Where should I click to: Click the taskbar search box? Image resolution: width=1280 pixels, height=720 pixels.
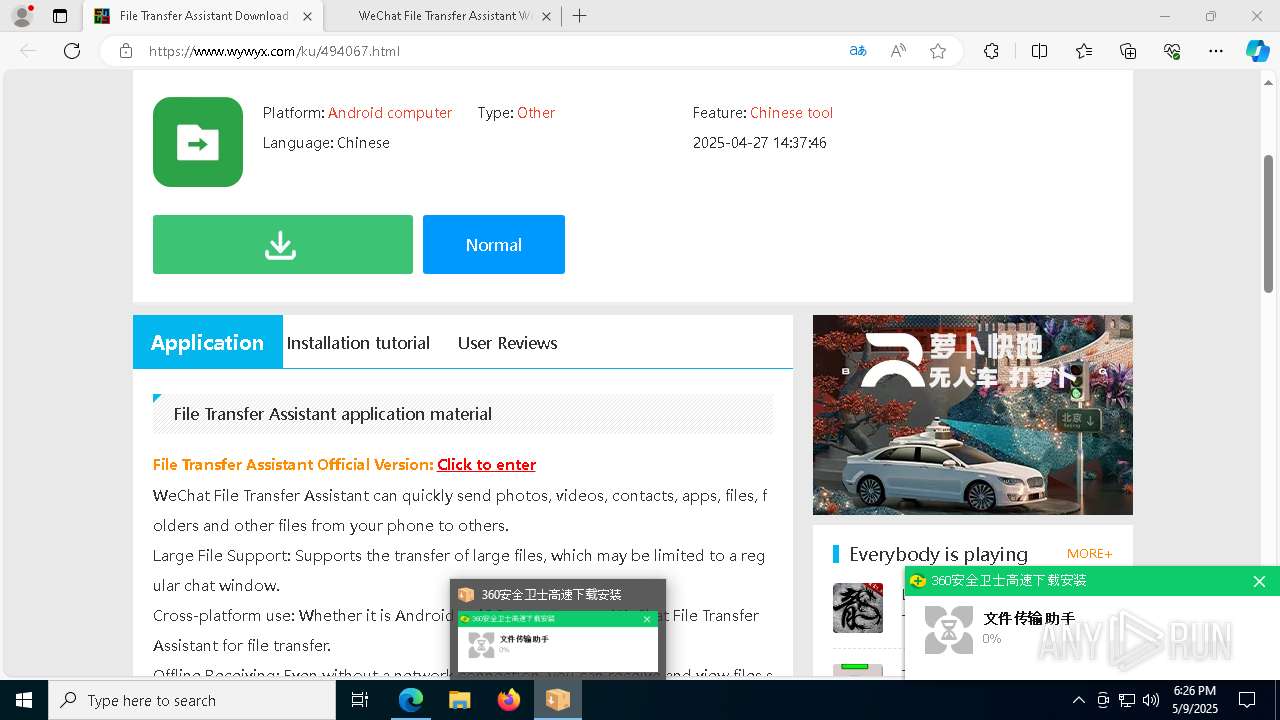[x=192, y=700]
